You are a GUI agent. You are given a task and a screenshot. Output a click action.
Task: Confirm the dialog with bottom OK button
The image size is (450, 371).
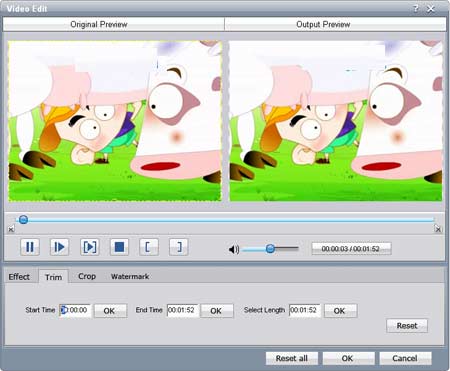pyautogui.click(x=348, y=358)
